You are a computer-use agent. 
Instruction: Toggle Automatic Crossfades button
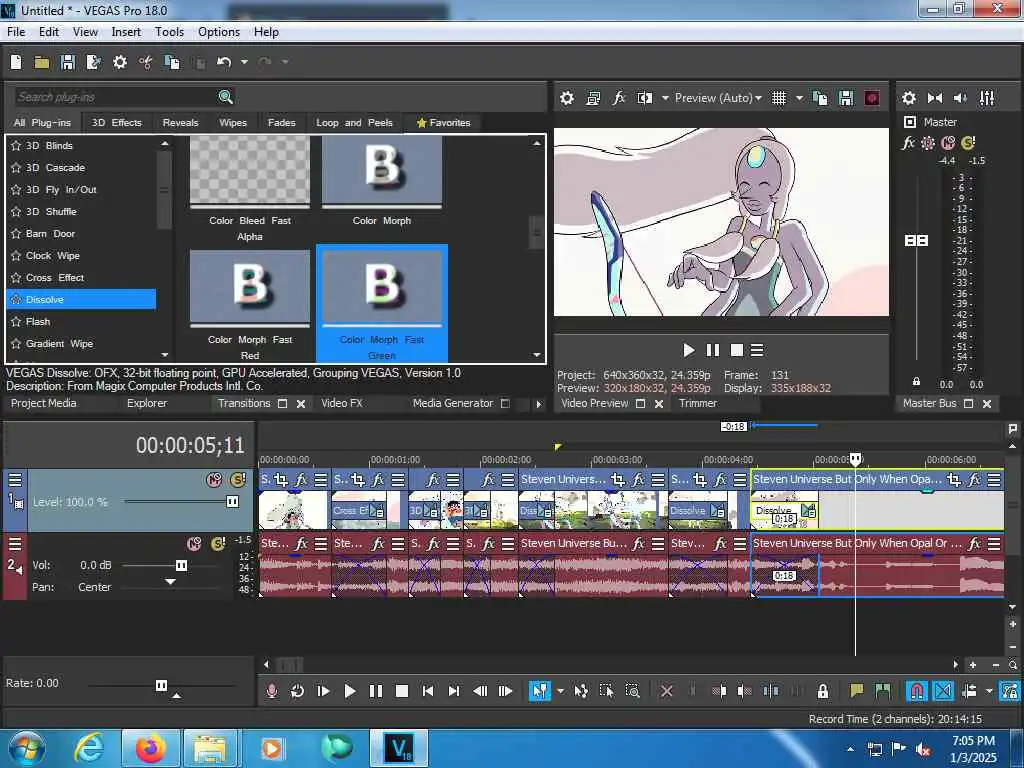(943, 690)
